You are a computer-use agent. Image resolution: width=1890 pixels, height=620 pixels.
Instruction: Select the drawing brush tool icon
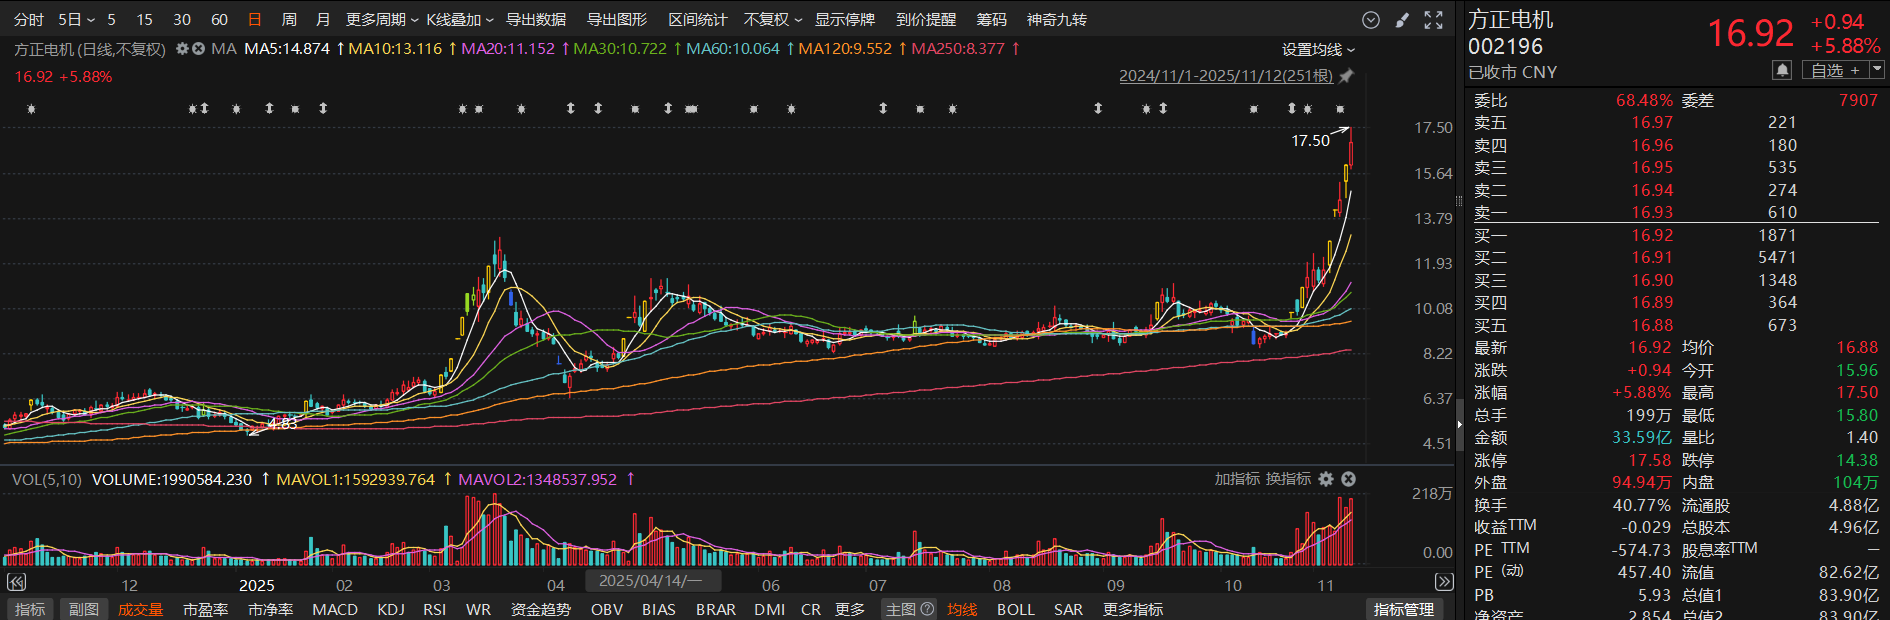pos(1402,20)
